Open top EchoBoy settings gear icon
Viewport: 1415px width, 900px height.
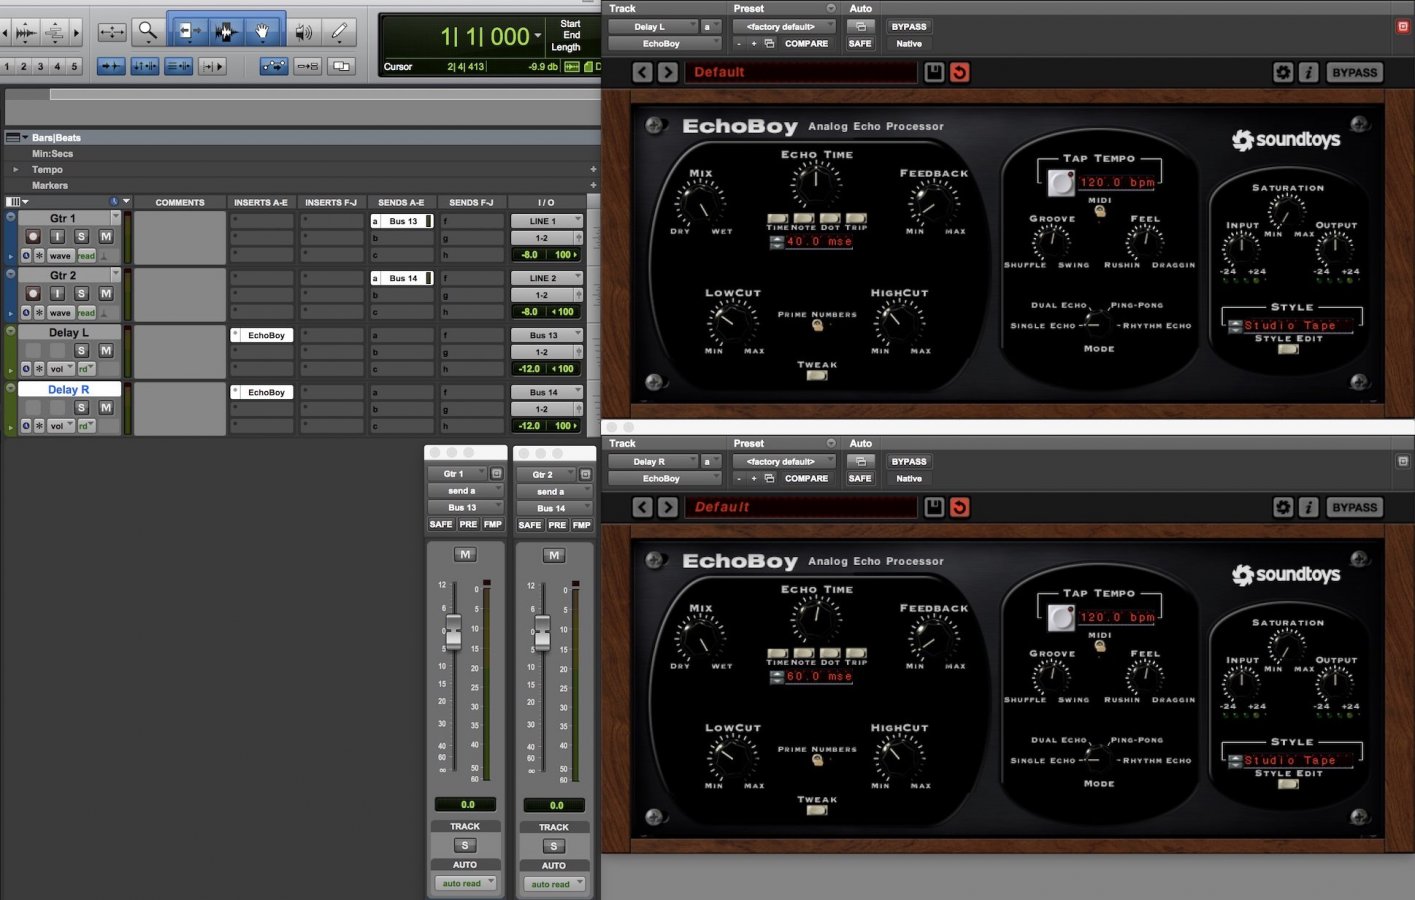click(x=1282, y=72)
